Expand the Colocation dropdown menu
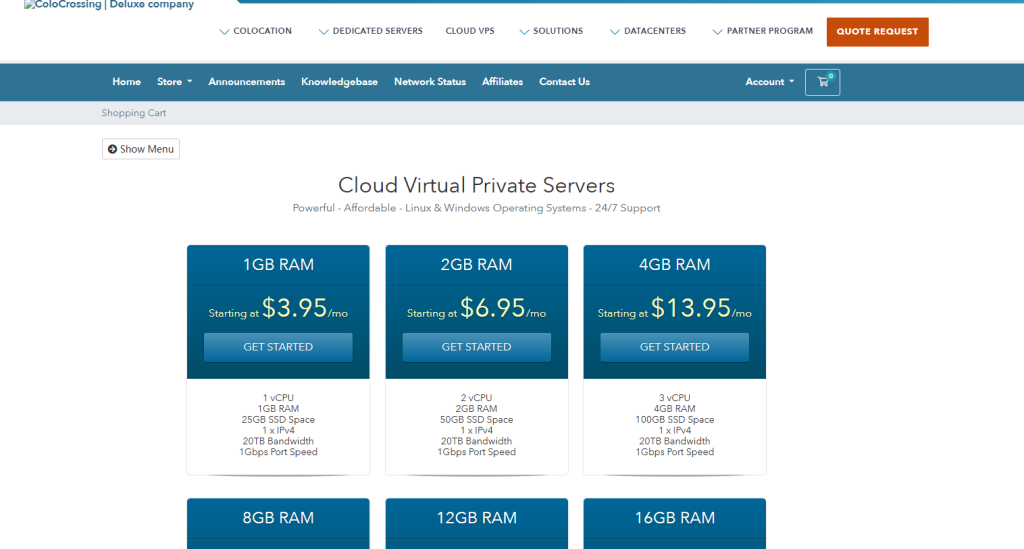The height and width of the screenshot is (549, 1024). pos(256,31)
